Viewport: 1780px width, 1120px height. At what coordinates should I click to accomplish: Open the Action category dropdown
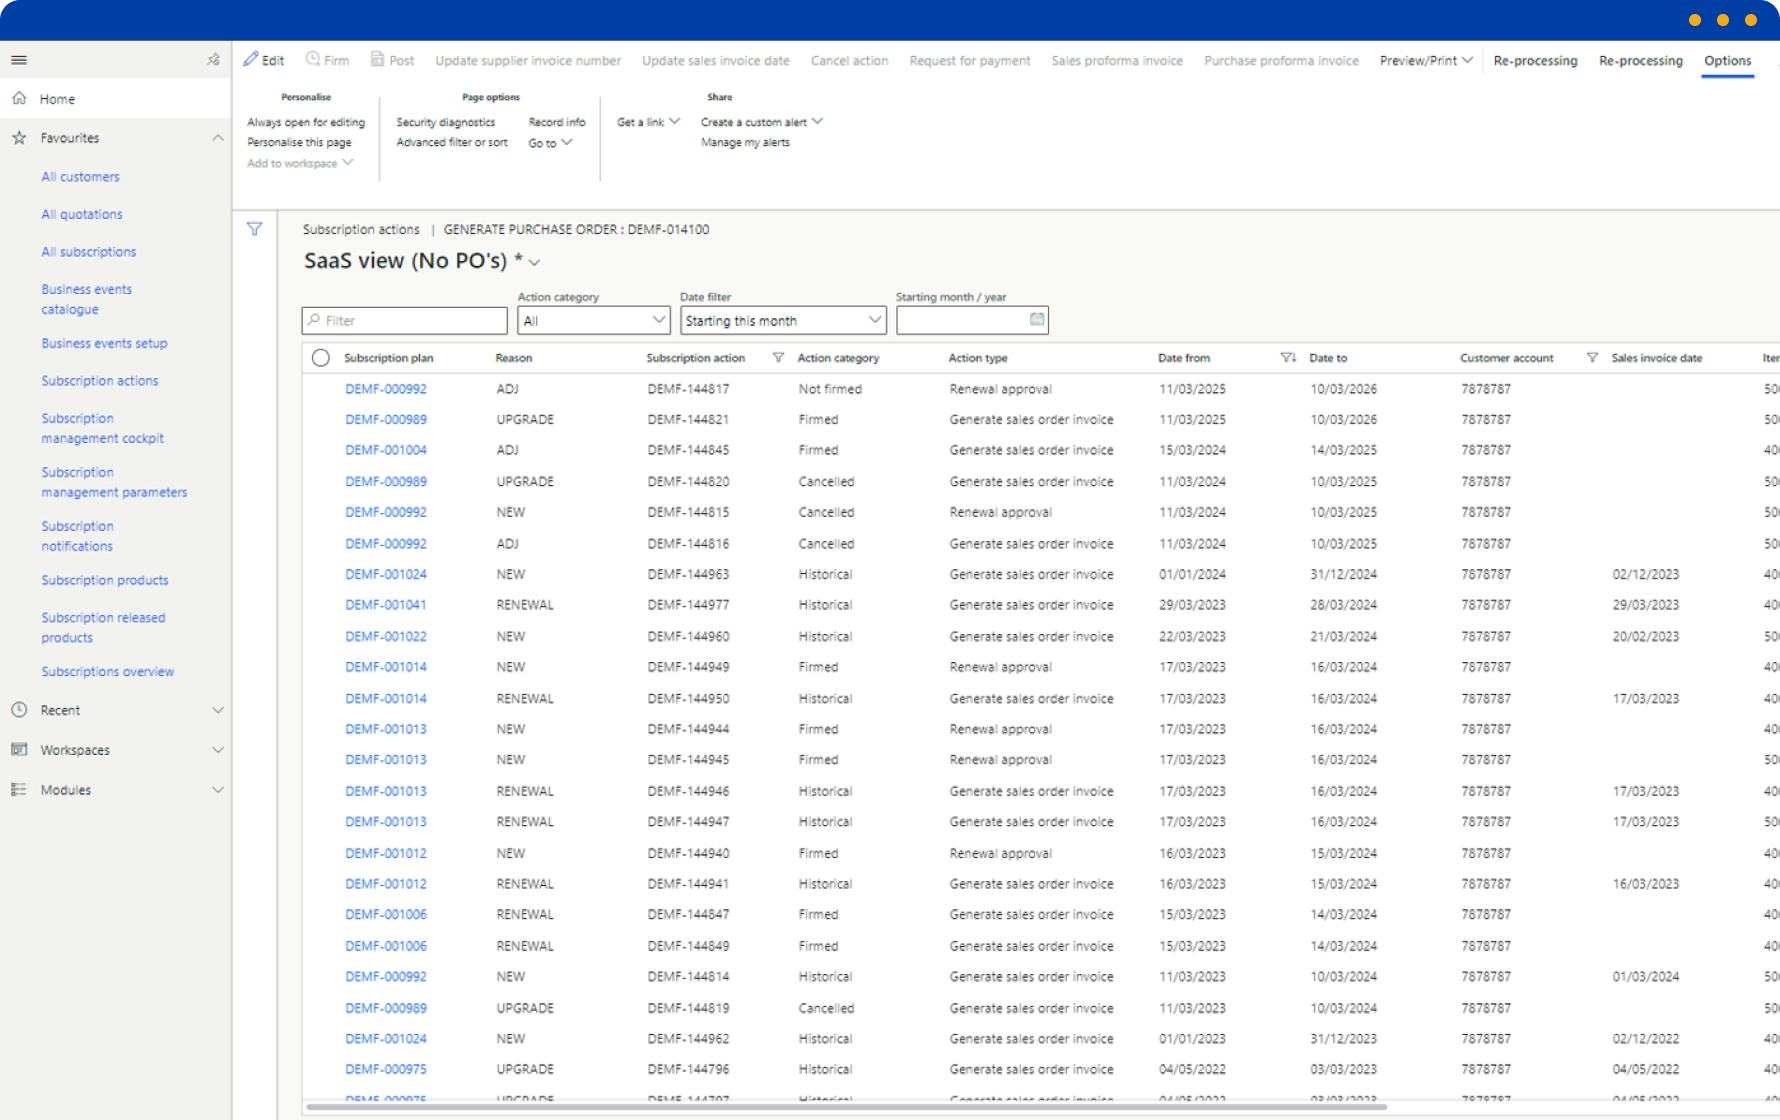click(x=658, y=320)
